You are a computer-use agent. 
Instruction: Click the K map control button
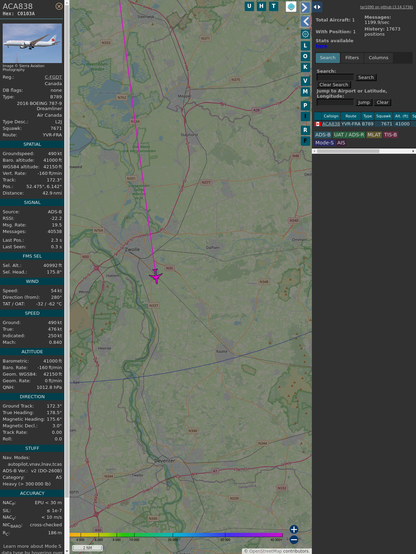click(305, 67)
